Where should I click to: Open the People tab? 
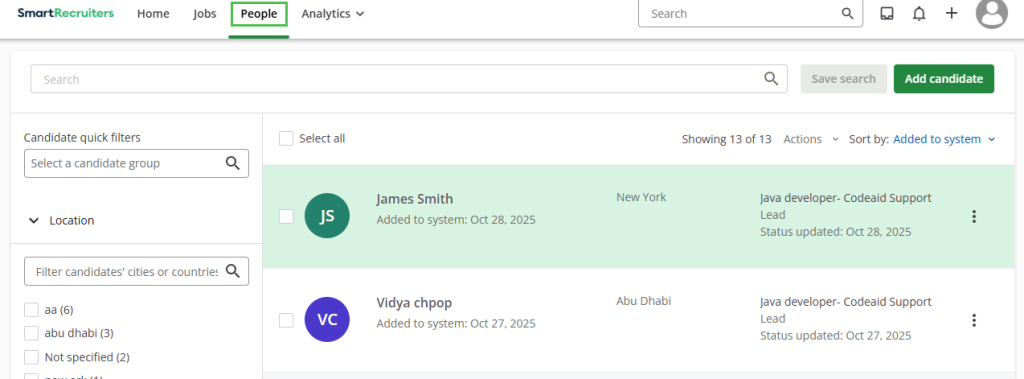(x=259, y=14)
